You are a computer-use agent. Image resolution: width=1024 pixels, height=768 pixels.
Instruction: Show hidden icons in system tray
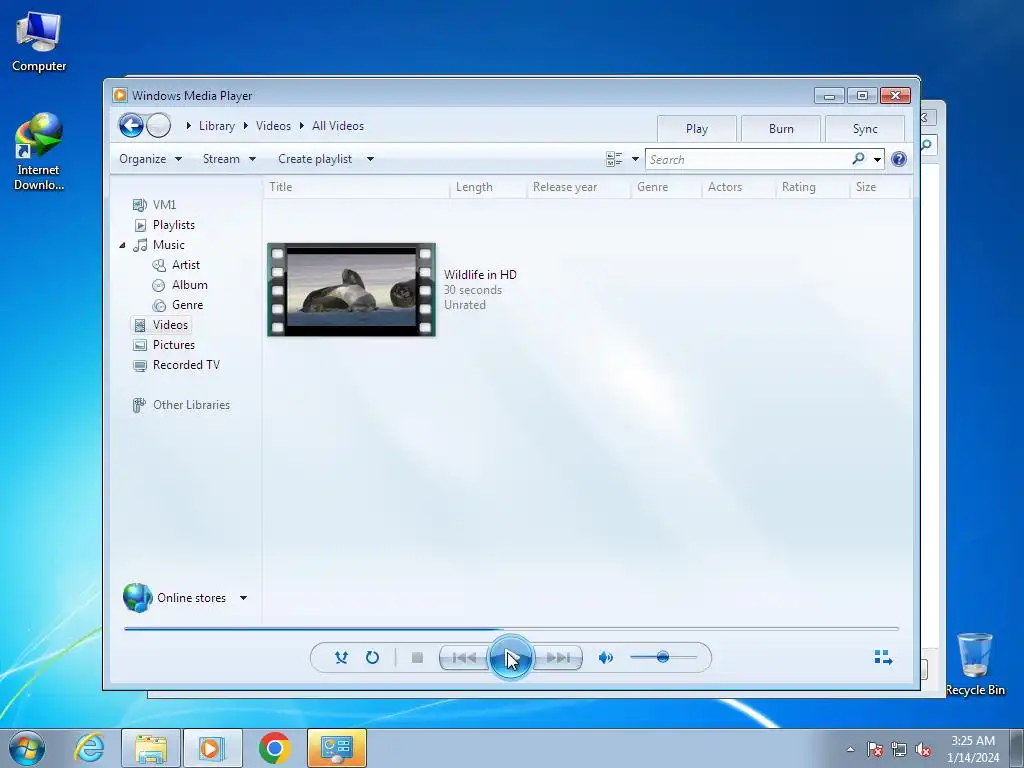(x=850, y=749)
